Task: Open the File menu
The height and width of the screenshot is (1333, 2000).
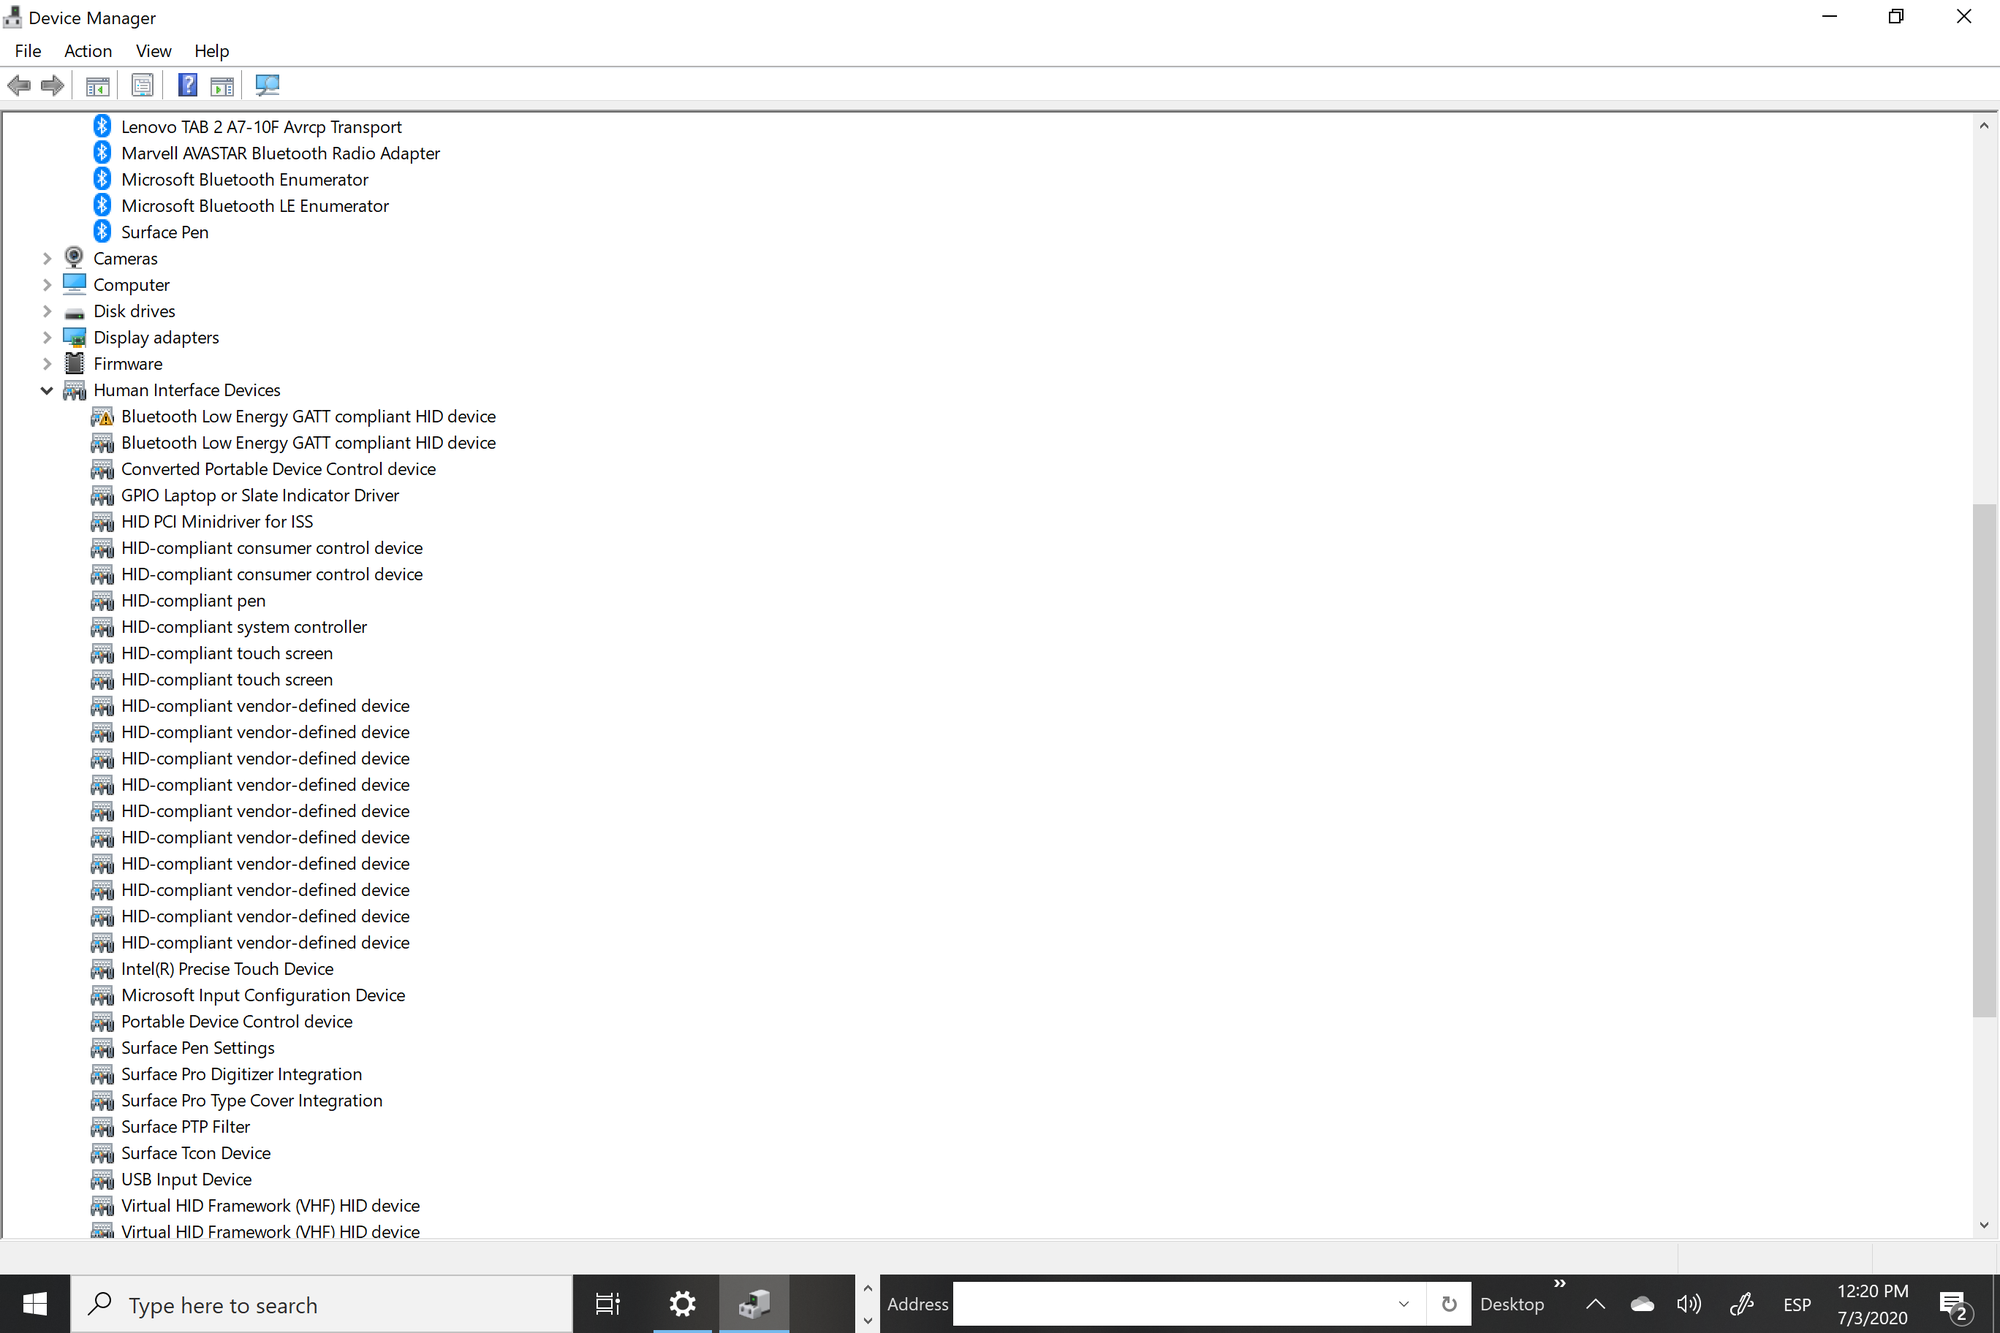Action: point(28,51)
